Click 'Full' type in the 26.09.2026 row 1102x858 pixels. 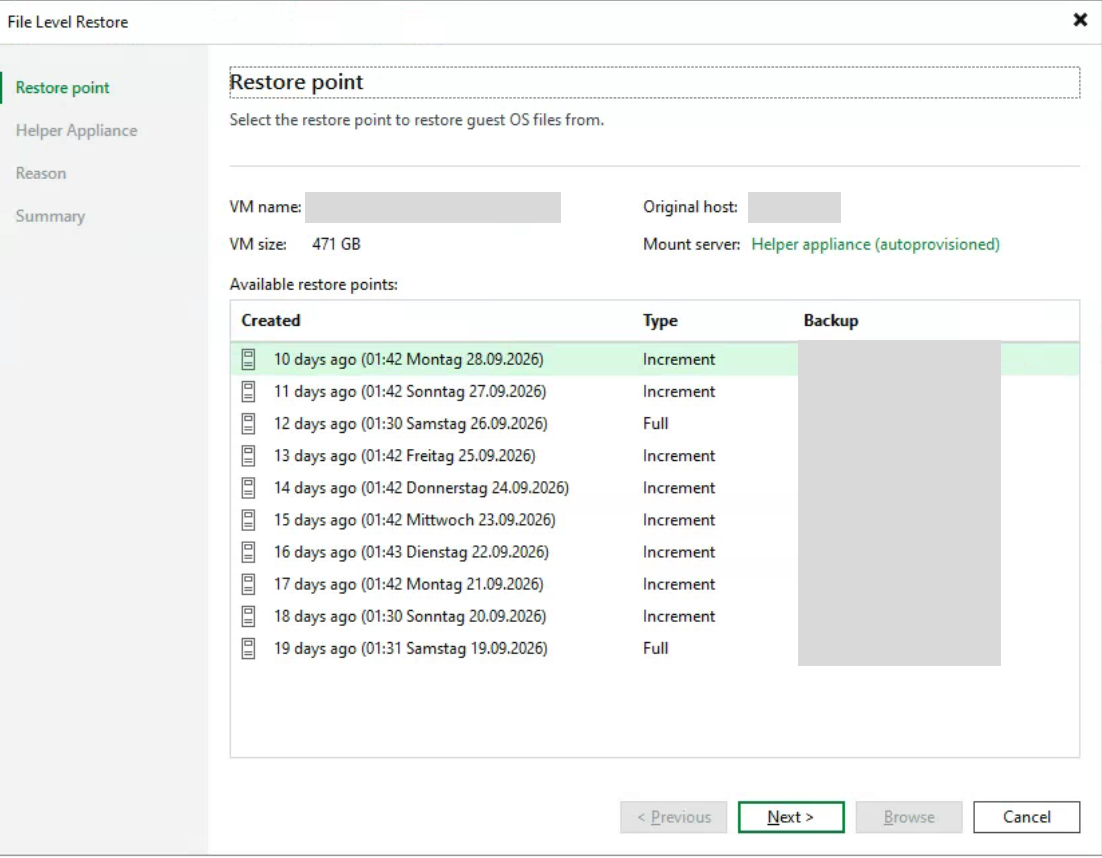655,424
